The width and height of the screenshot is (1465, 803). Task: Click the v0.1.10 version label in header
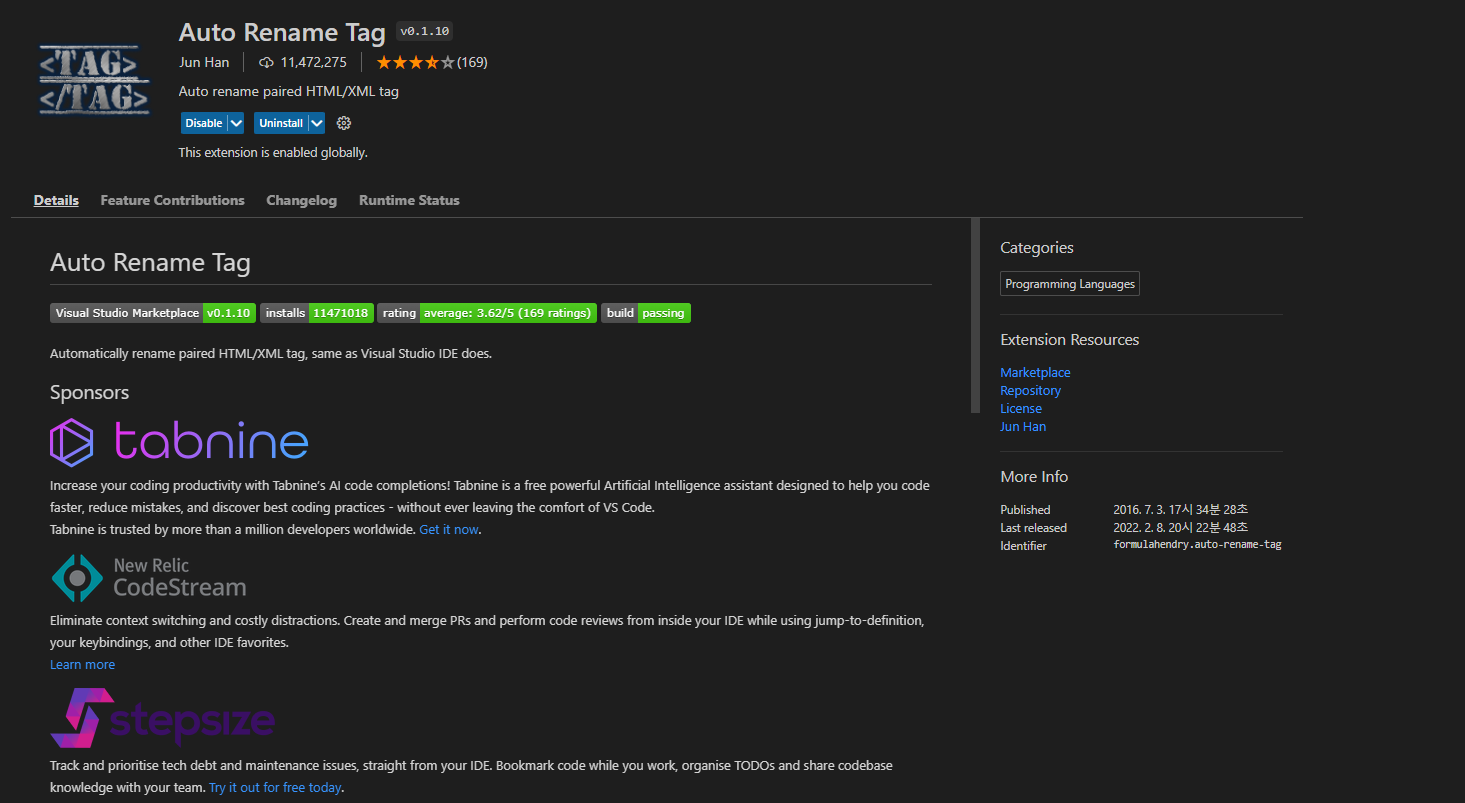pyautogui.click(x=424, y=31)
